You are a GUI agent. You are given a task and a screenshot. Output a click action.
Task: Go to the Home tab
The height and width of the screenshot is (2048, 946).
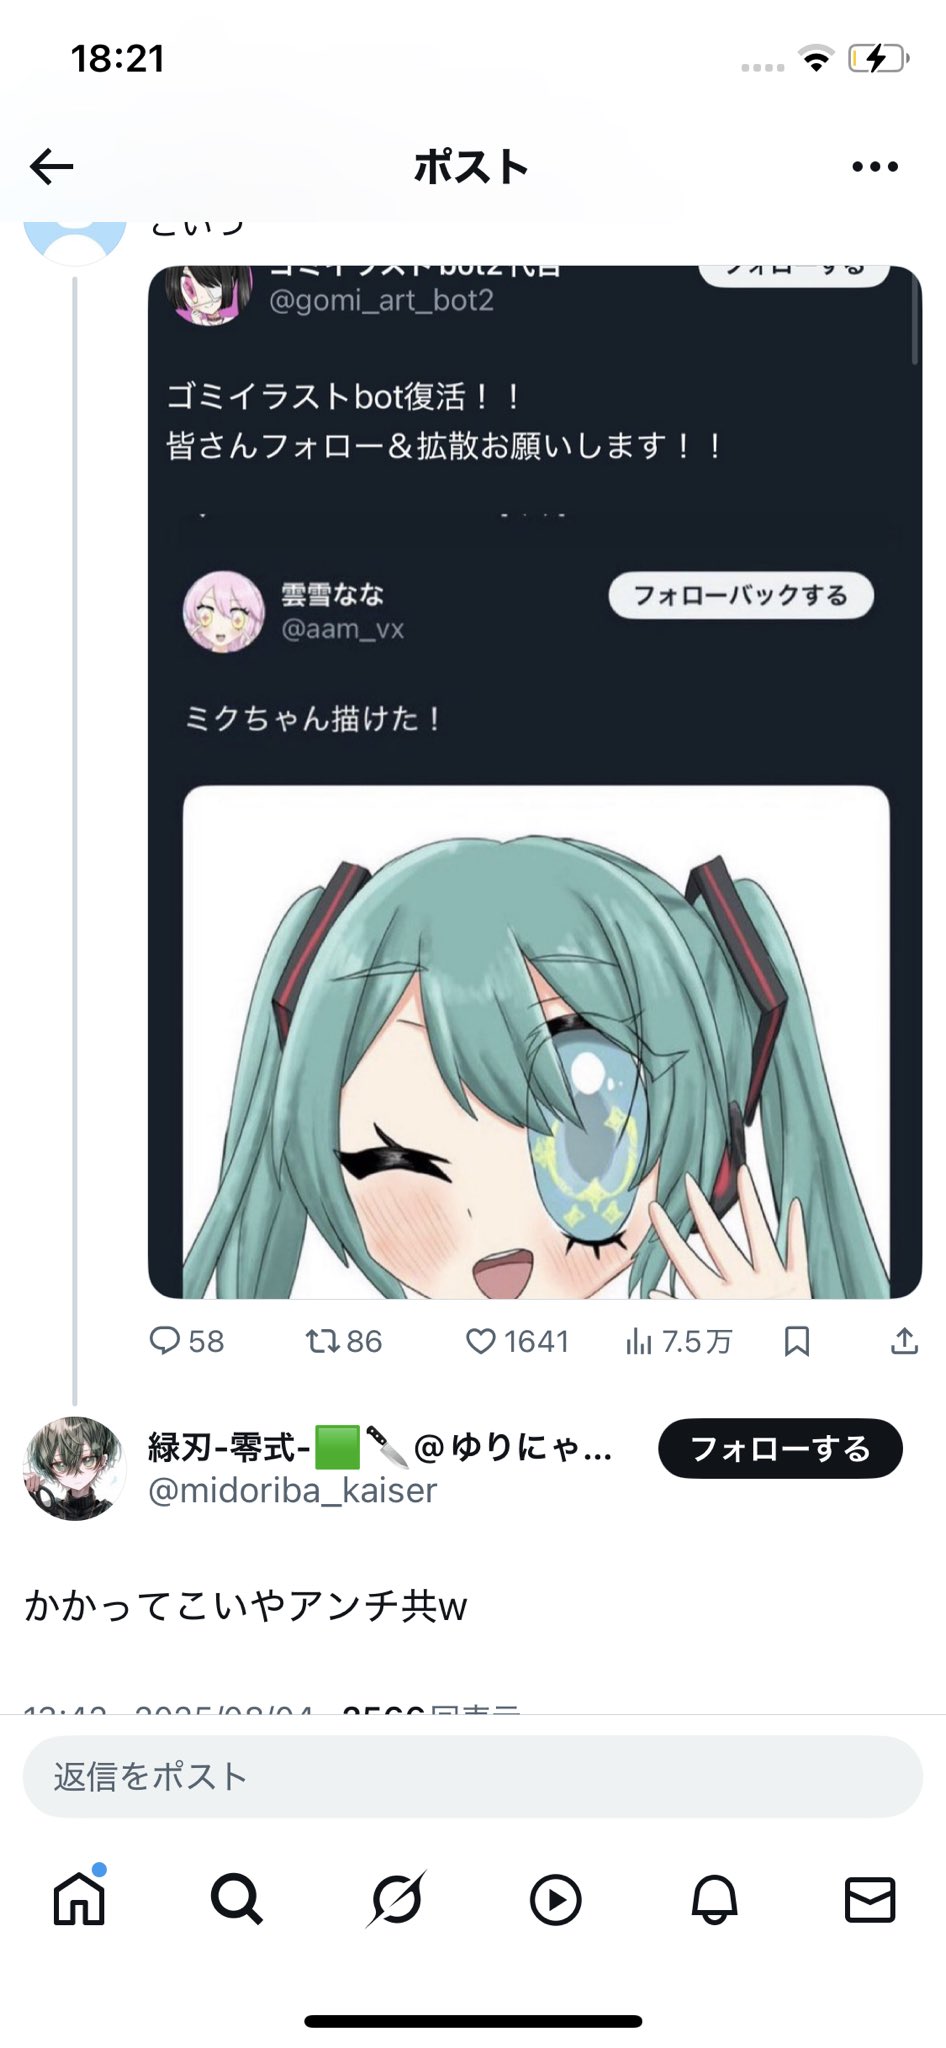click(79, 1898)
